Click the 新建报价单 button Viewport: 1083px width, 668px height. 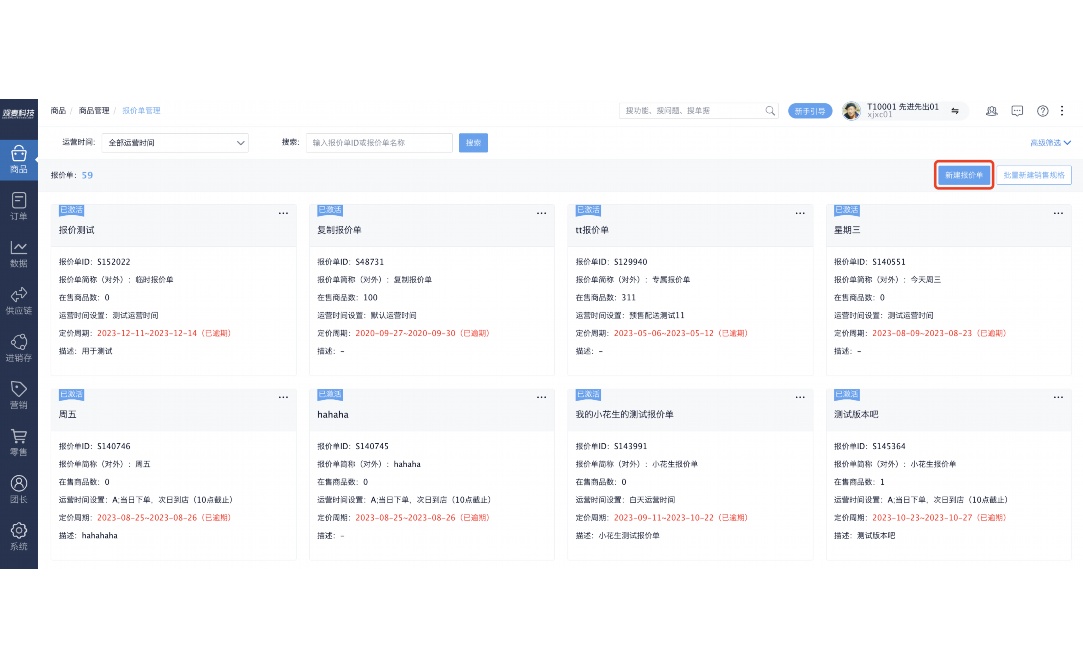click(963, 174)
